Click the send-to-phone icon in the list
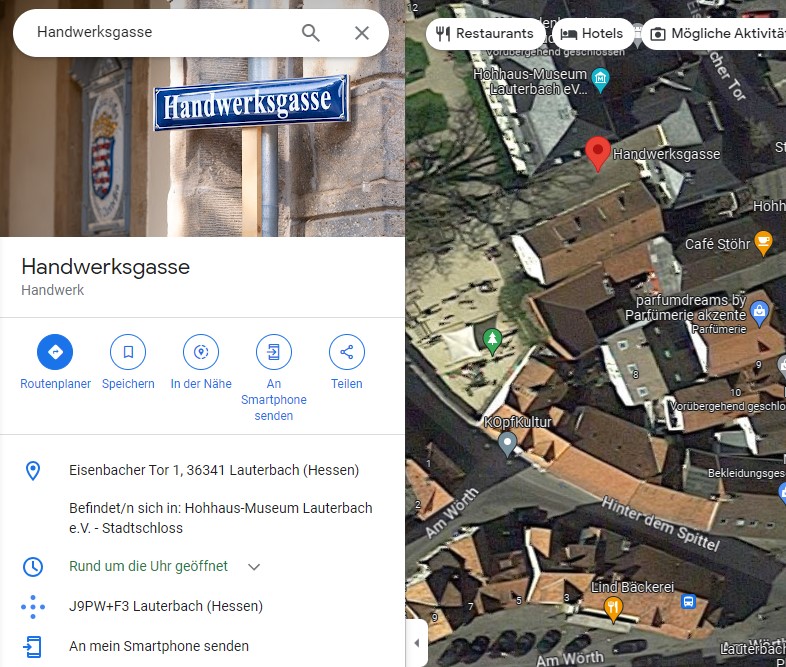The image size is (786, 667). (x=33, y=646)
